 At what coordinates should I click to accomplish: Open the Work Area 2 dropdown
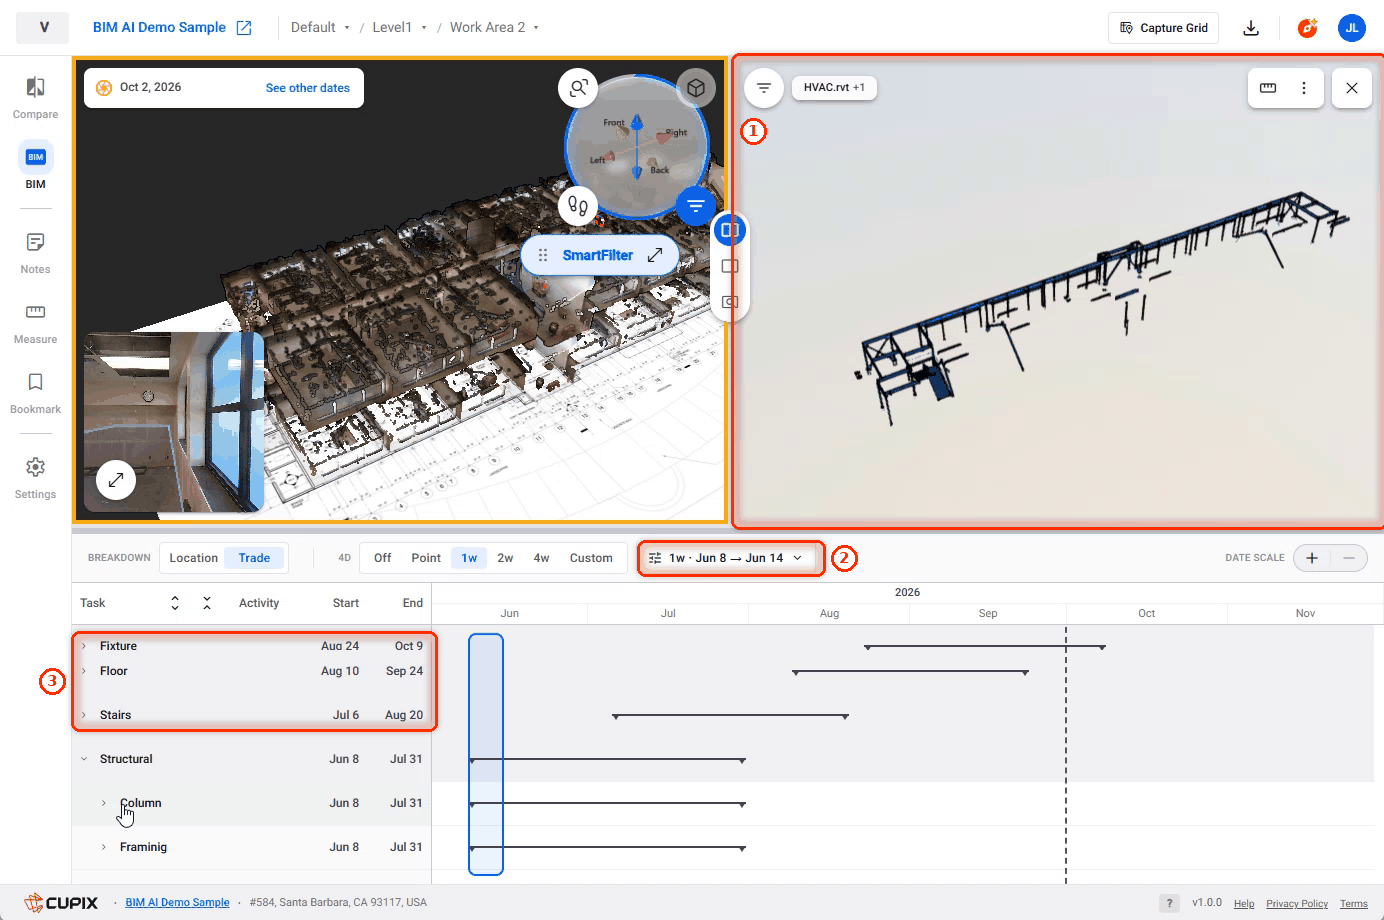click(494, 28)
